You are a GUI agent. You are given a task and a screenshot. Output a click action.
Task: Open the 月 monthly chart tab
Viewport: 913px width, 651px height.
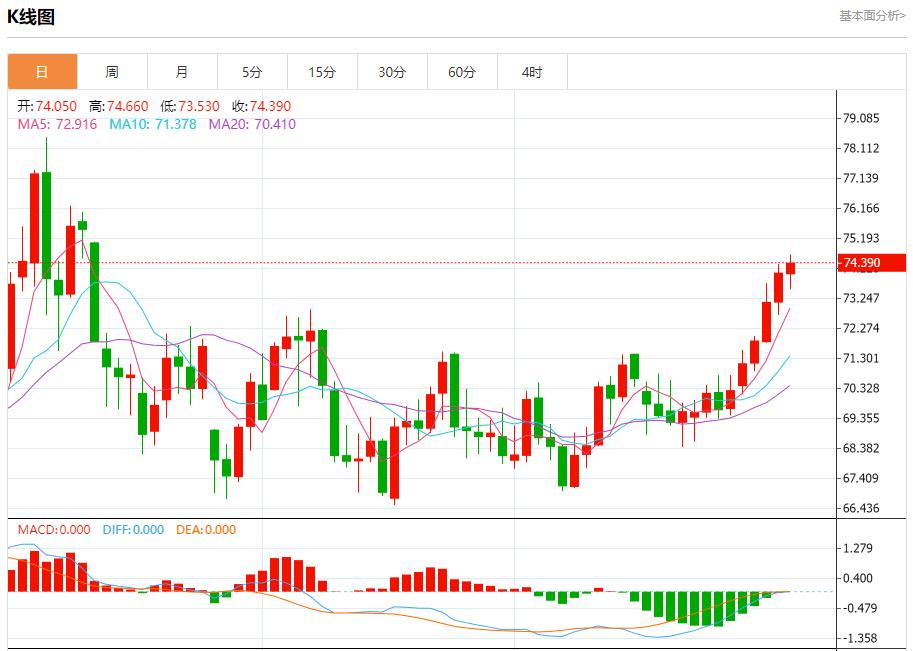182,72
